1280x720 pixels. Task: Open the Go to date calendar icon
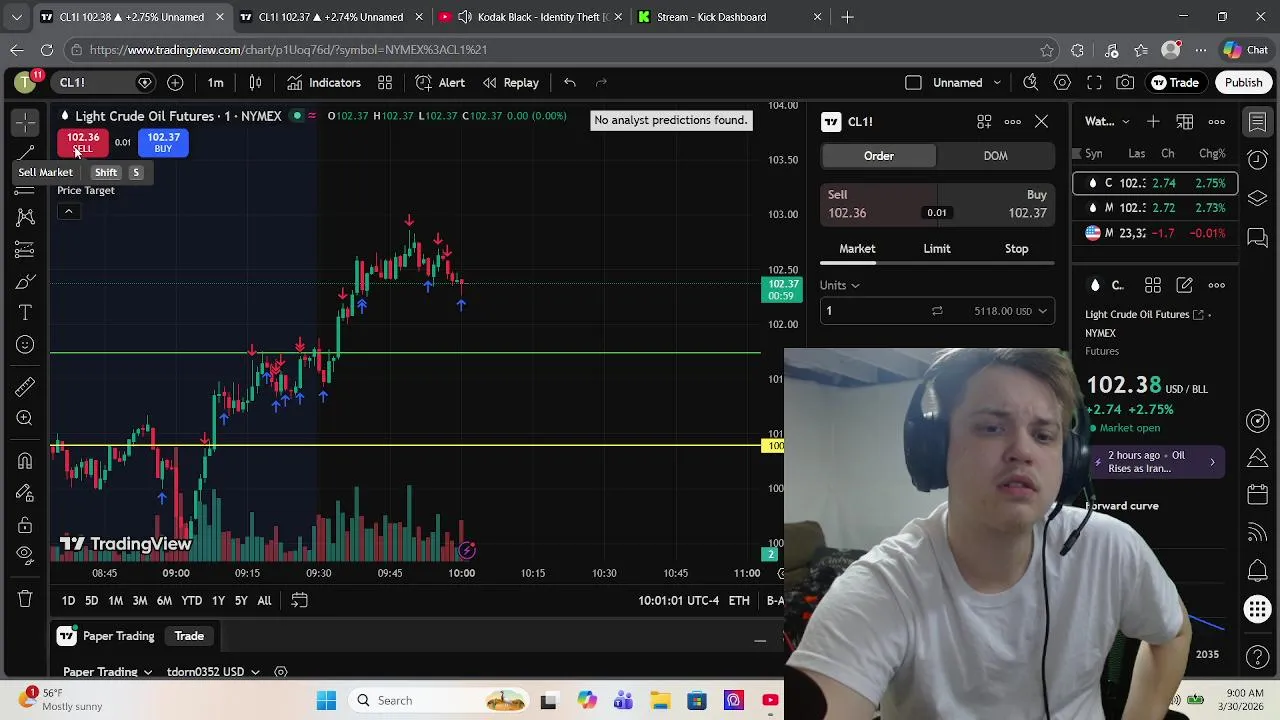(x=299, y=600)
